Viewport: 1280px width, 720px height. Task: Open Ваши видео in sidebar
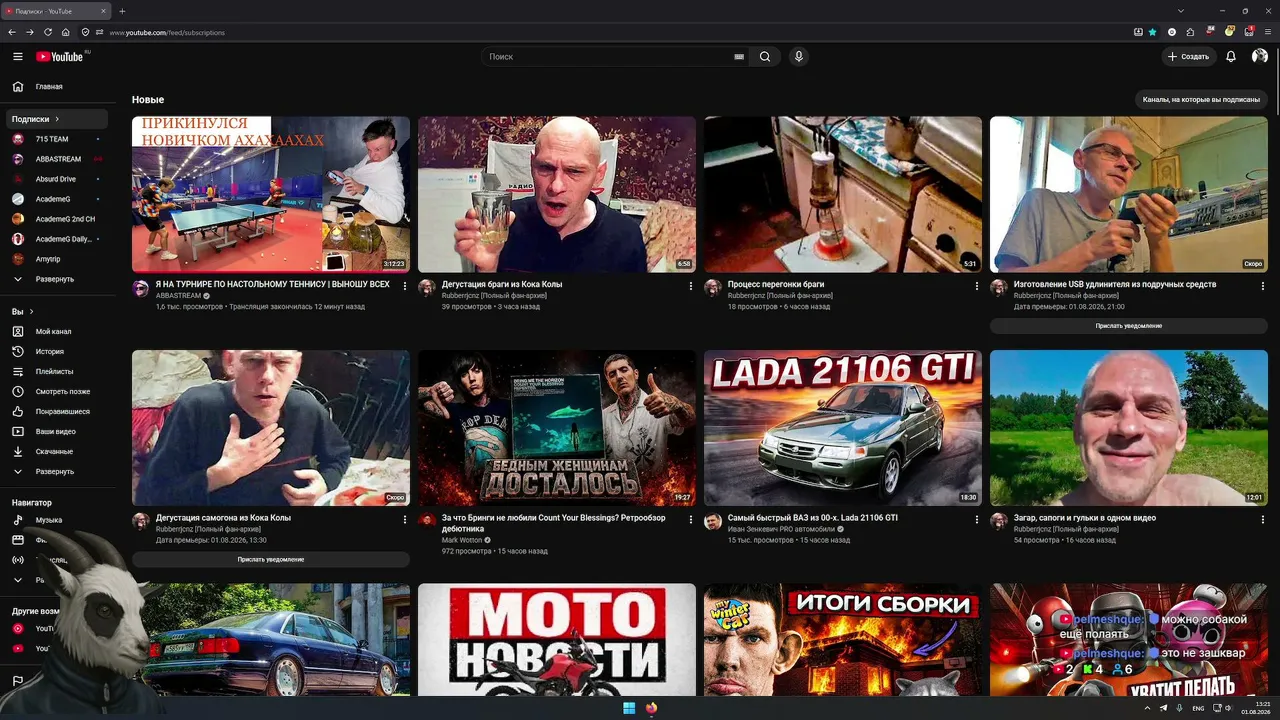pyautogui.click(x=59, y=432)
